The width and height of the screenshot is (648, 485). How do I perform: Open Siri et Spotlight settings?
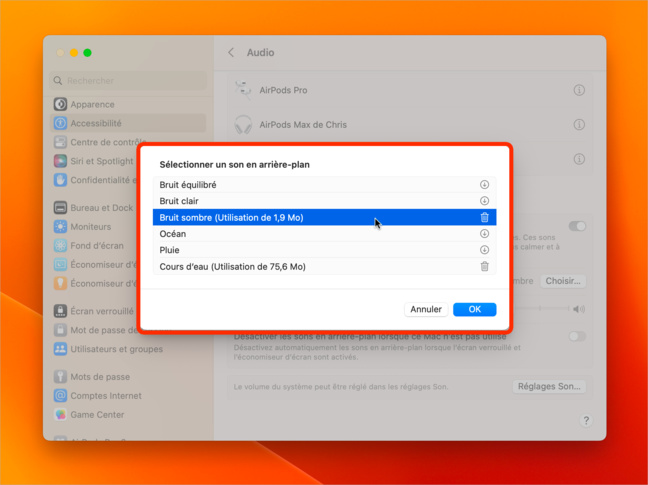point(128,161)
